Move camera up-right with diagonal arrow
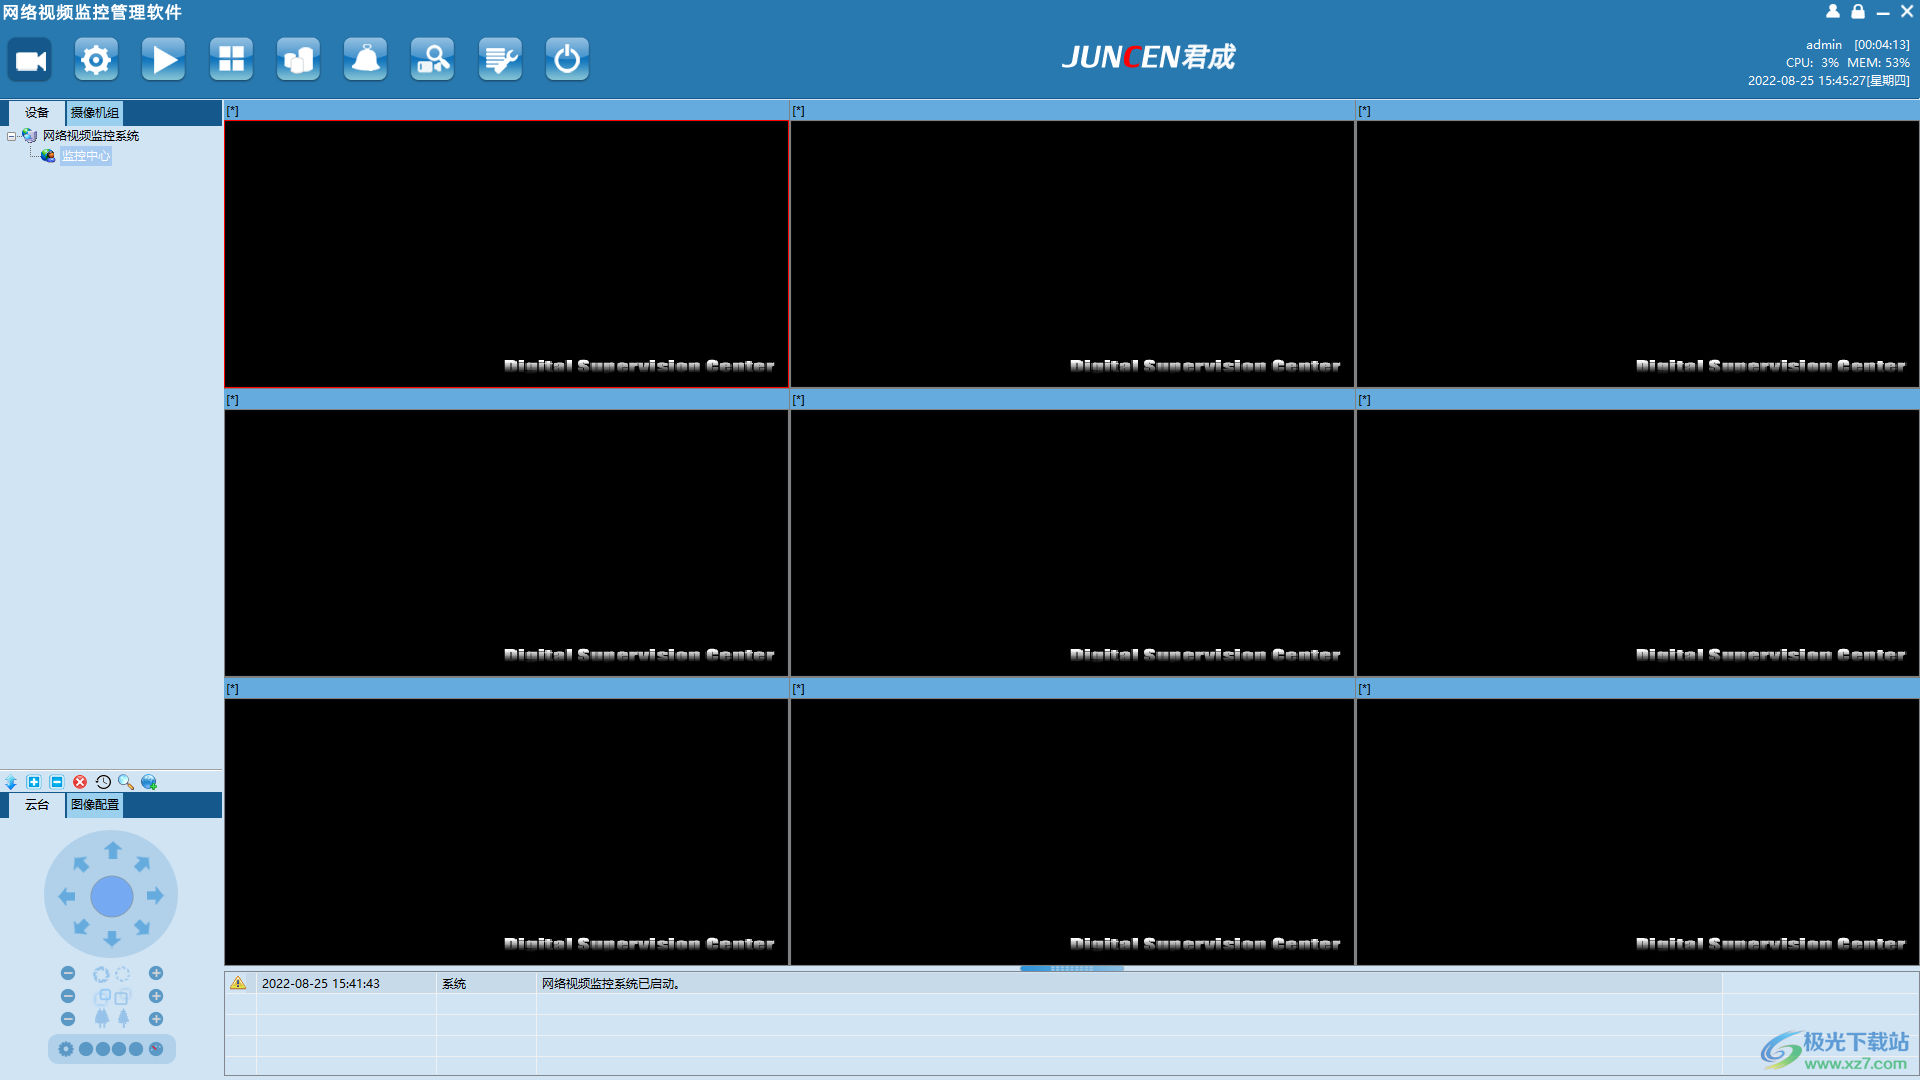Image resolution: width=1920 pixels, height=1080 pixels. pos(143,864)
